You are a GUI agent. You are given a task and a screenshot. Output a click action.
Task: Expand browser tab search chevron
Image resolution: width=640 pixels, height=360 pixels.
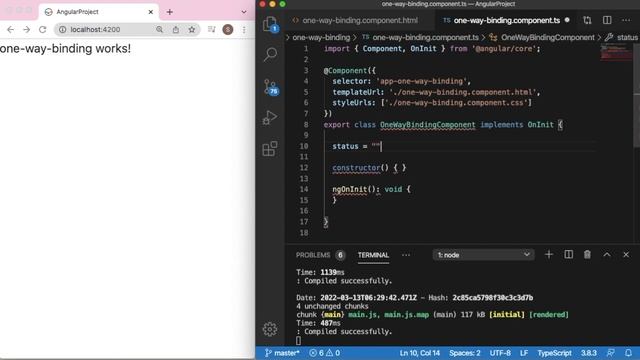coord(244,12)
